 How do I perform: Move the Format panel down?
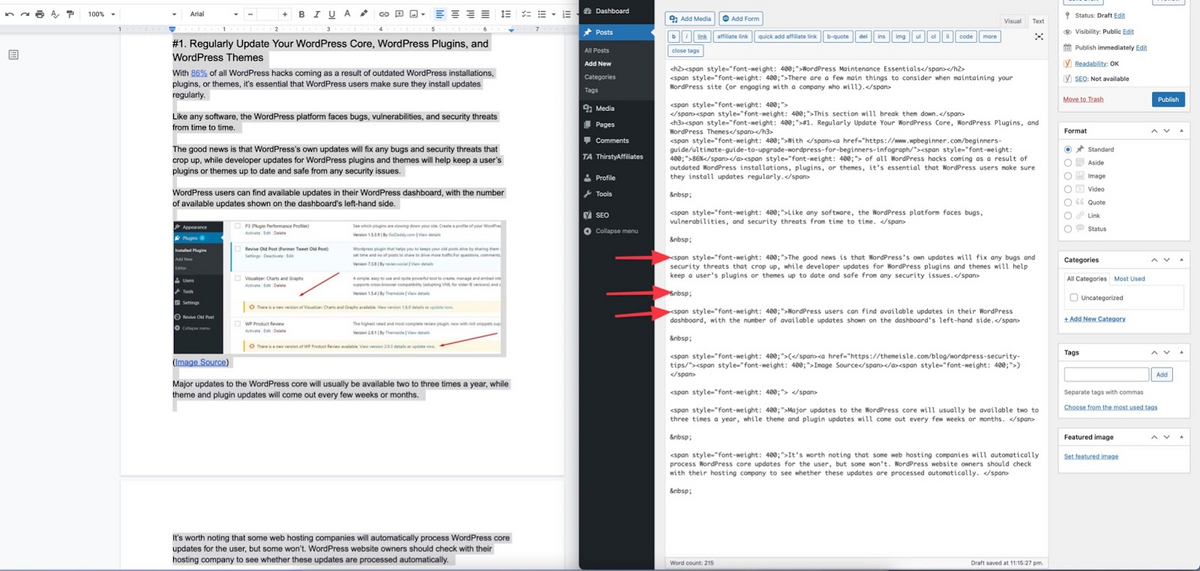pos(1168,131)
